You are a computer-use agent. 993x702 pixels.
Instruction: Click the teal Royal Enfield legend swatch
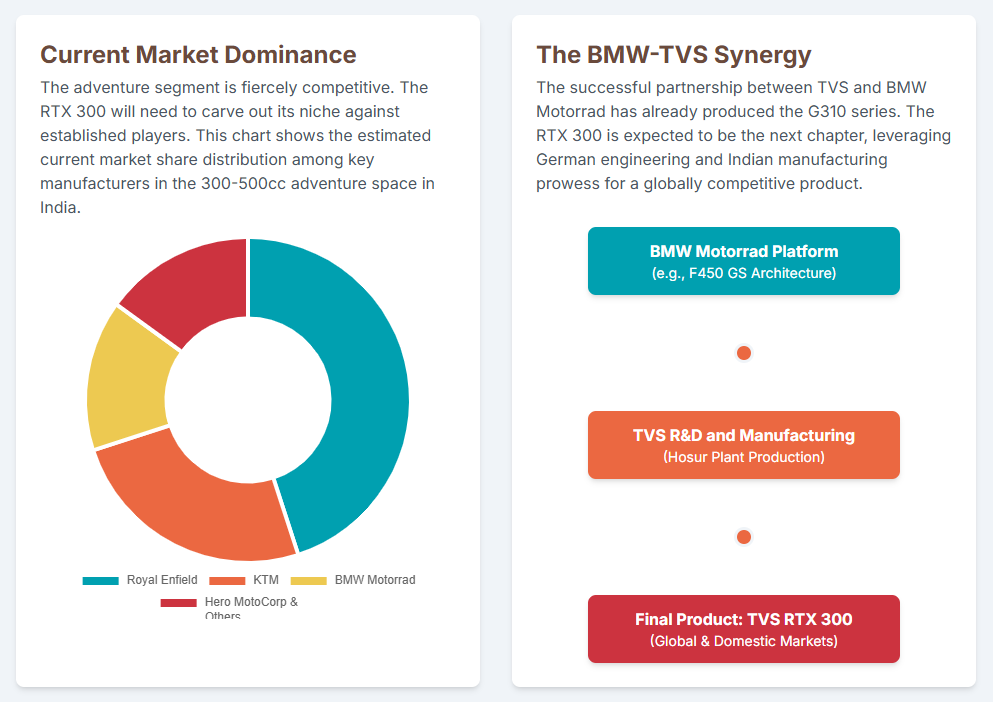coord(100,580)
